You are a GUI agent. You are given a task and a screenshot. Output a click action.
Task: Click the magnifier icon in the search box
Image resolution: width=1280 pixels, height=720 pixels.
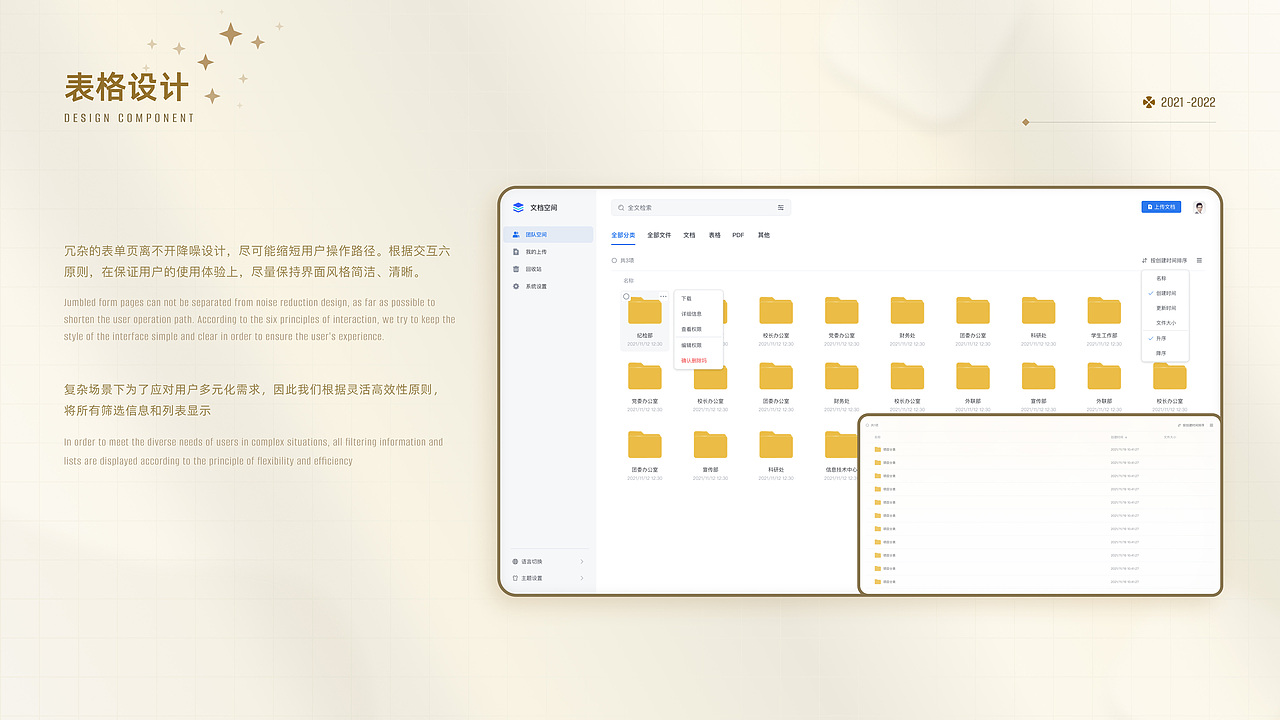click(x=620, y=207)
